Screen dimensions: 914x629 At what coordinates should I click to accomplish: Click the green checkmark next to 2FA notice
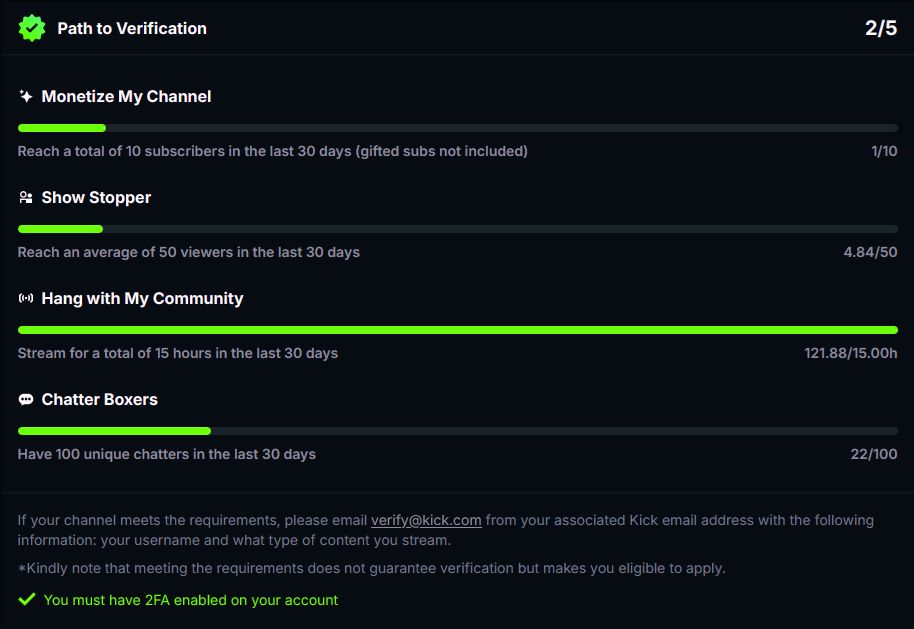27,600
